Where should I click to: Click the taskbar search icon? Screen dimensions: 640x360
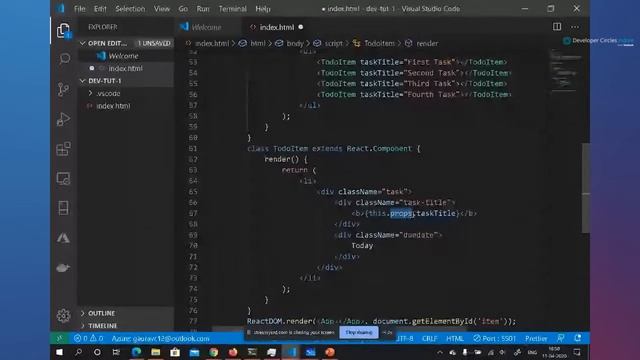[78, 352]
